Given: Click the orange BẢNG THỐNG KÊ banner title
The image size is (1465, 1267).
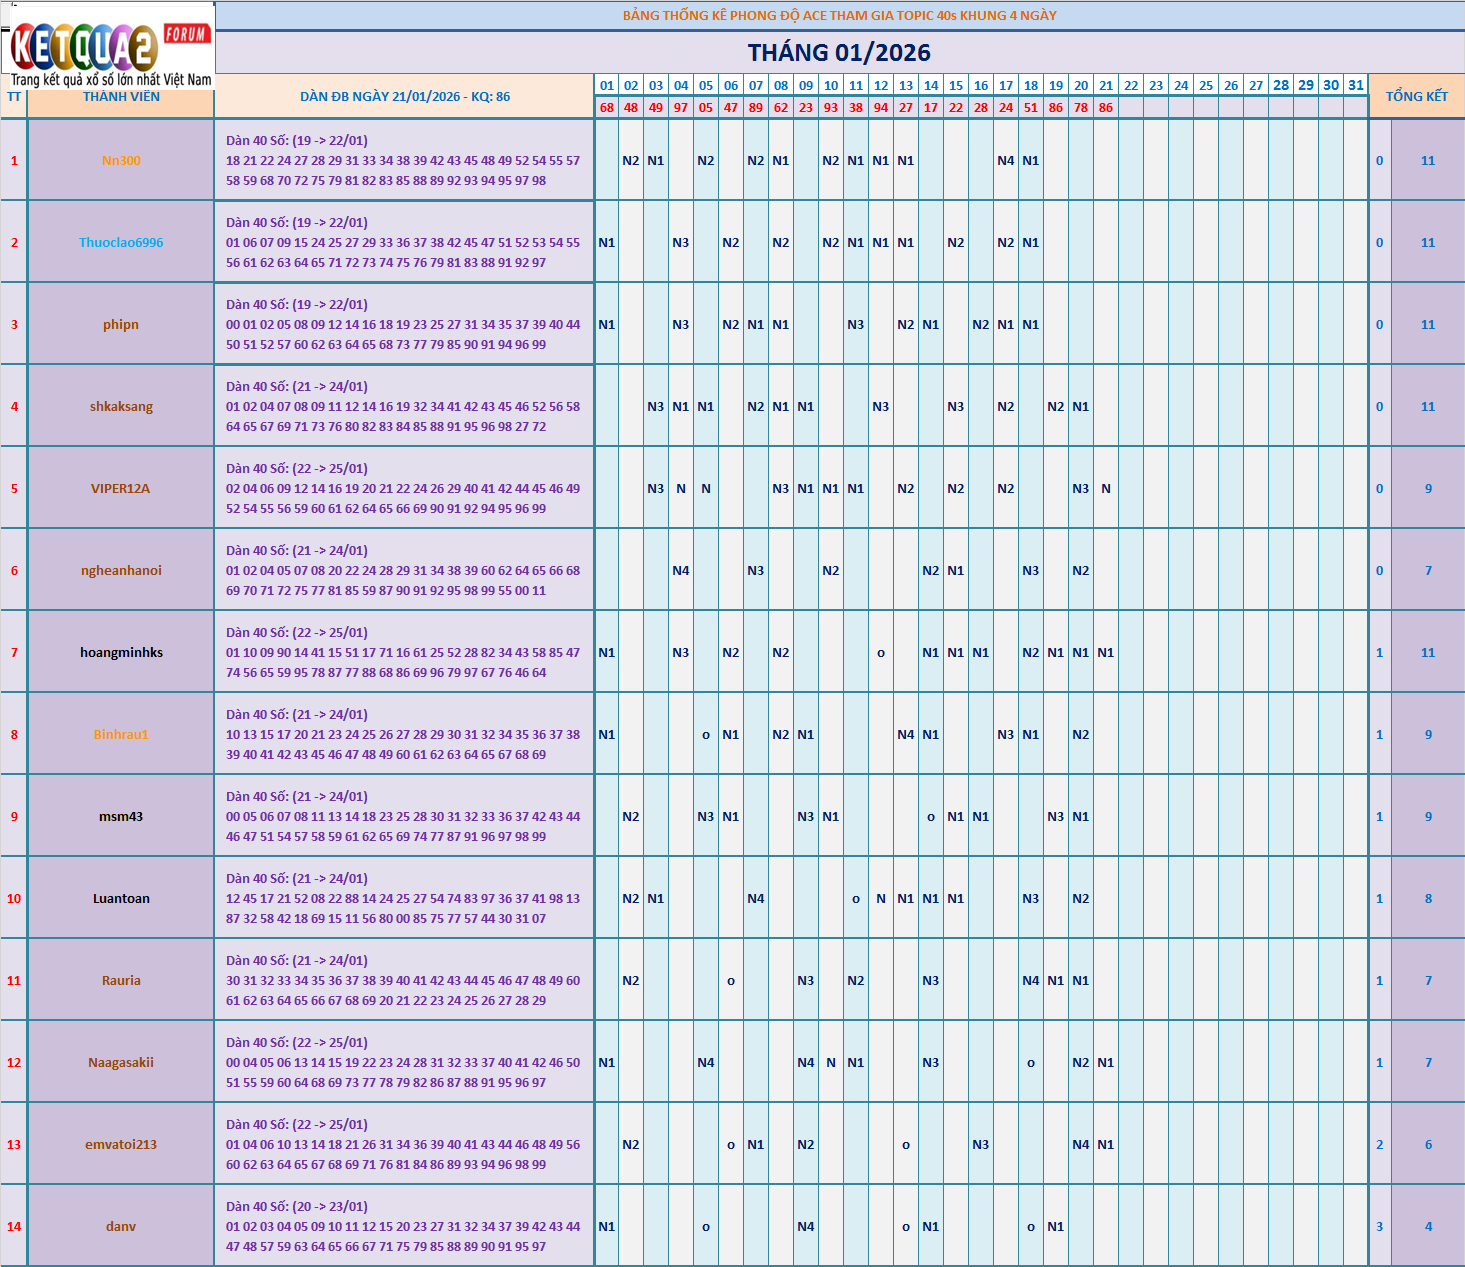Looking at the screenshot, I should (839, 15).
